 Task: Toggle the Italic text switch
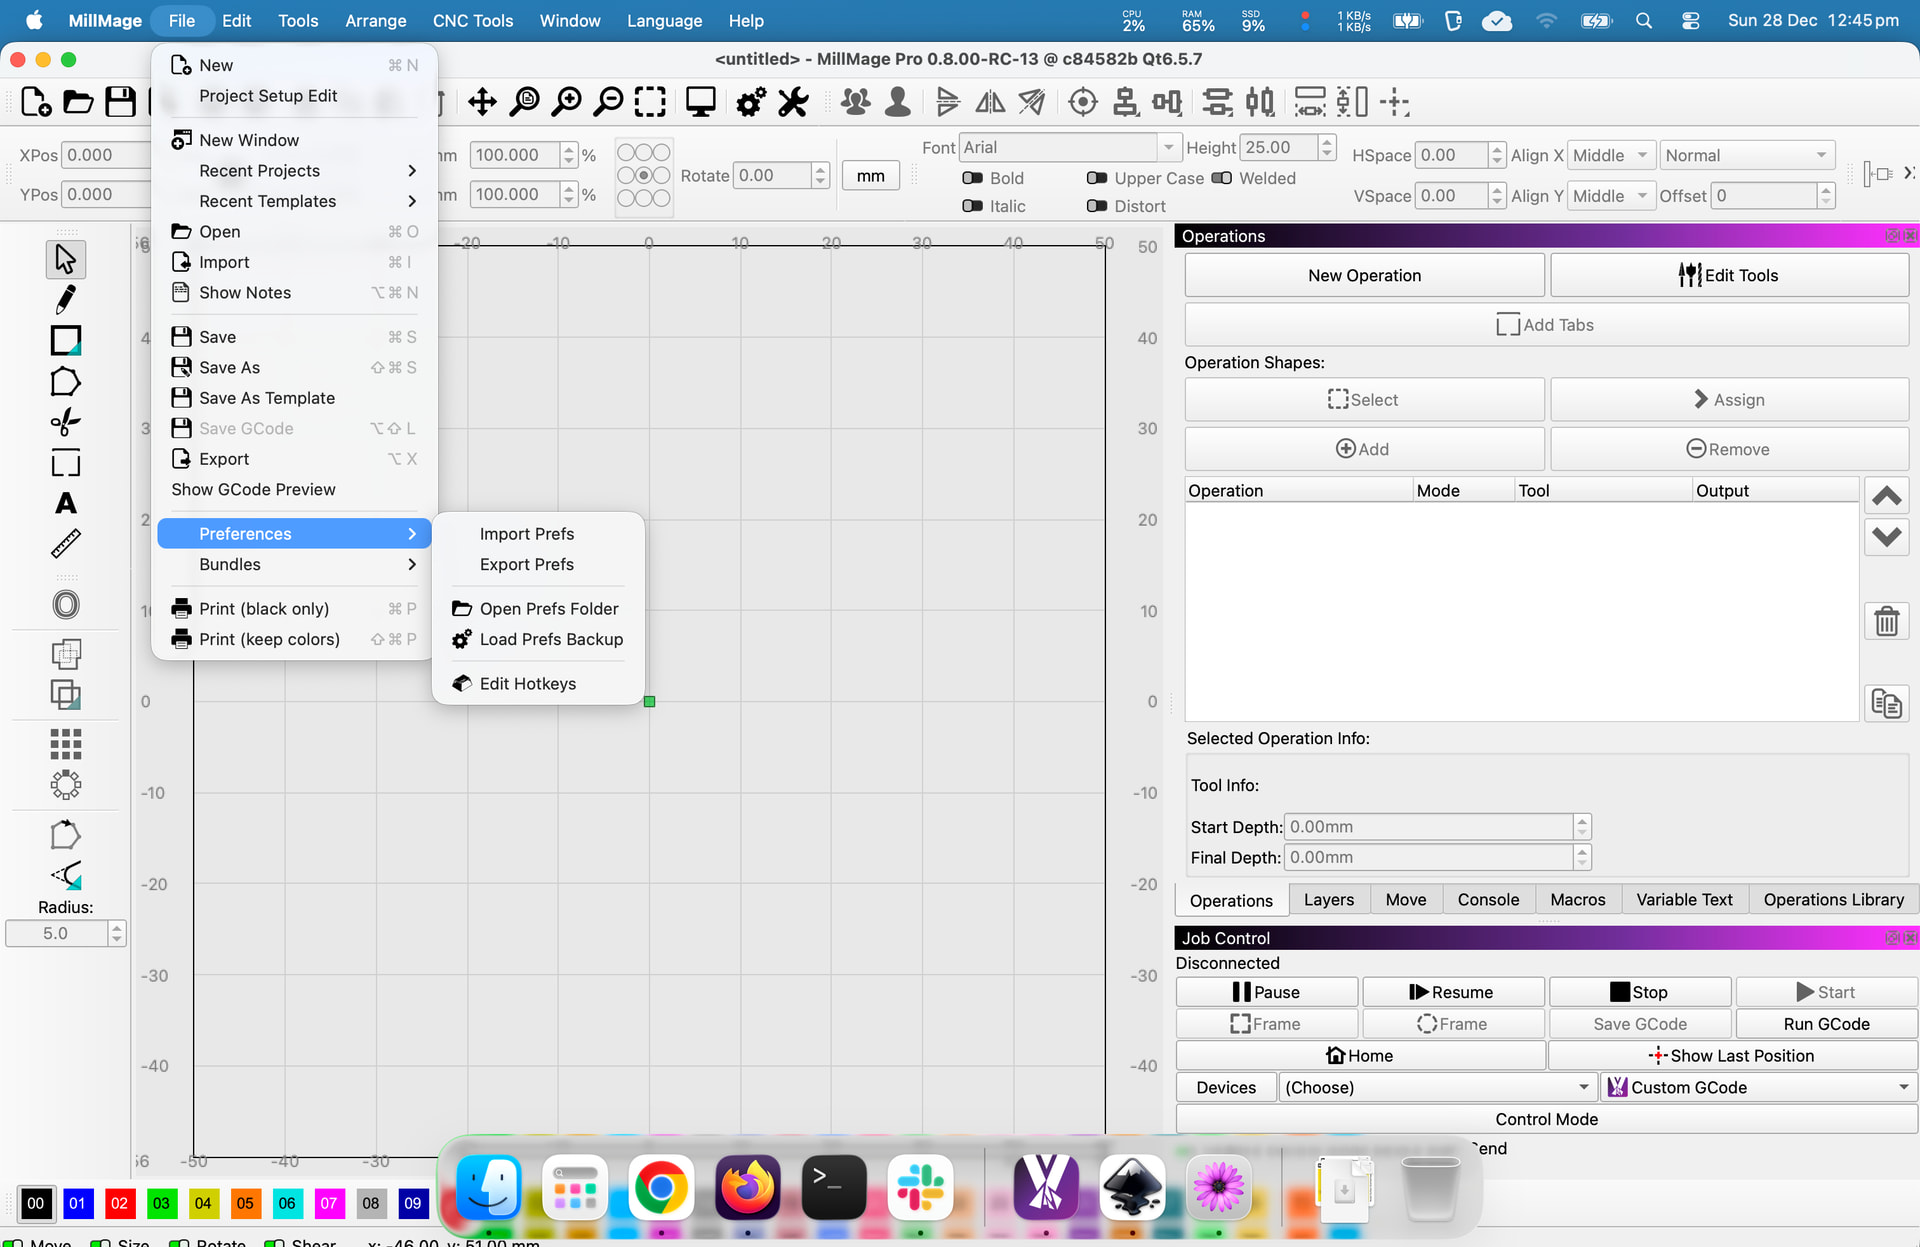click(972, 206)
